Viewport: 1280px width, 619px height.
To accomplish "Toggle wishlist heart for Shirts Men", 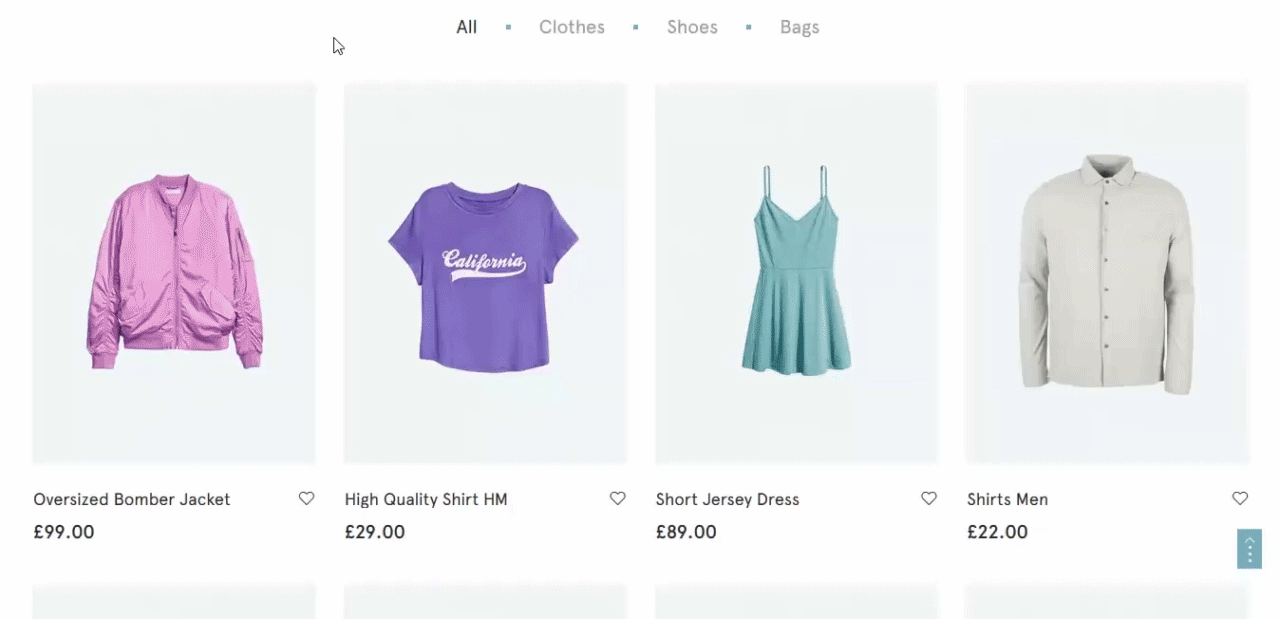I will pyautogui.click(x=1240, y=498).
